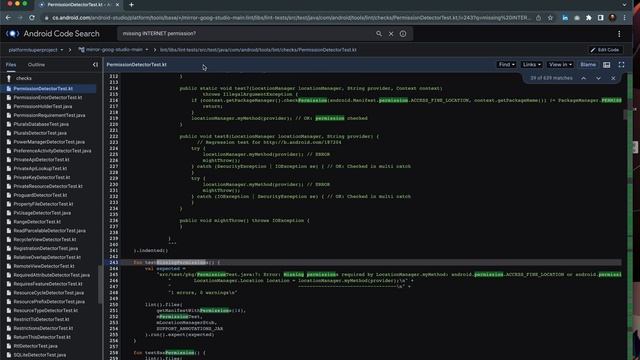
Task: Open the Find dropdown menu
Action: tap(507, 65)
